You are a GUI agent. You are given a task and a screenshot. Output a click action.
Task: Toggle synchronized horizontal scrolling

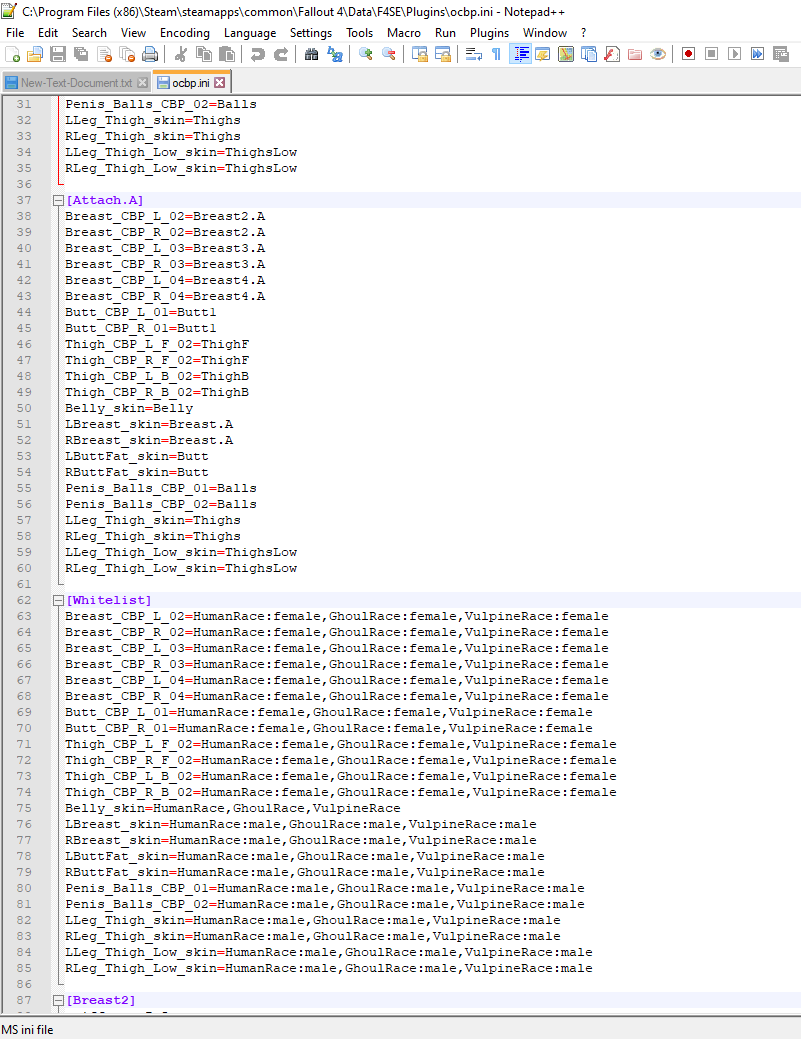(x=443, y=54)
